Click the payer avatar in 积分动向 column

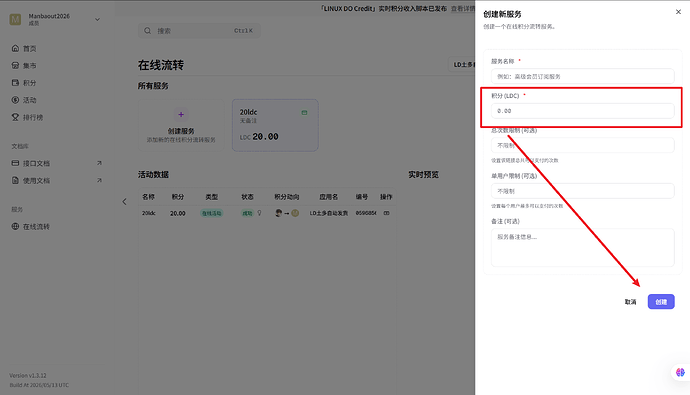[x=279, y=213]
